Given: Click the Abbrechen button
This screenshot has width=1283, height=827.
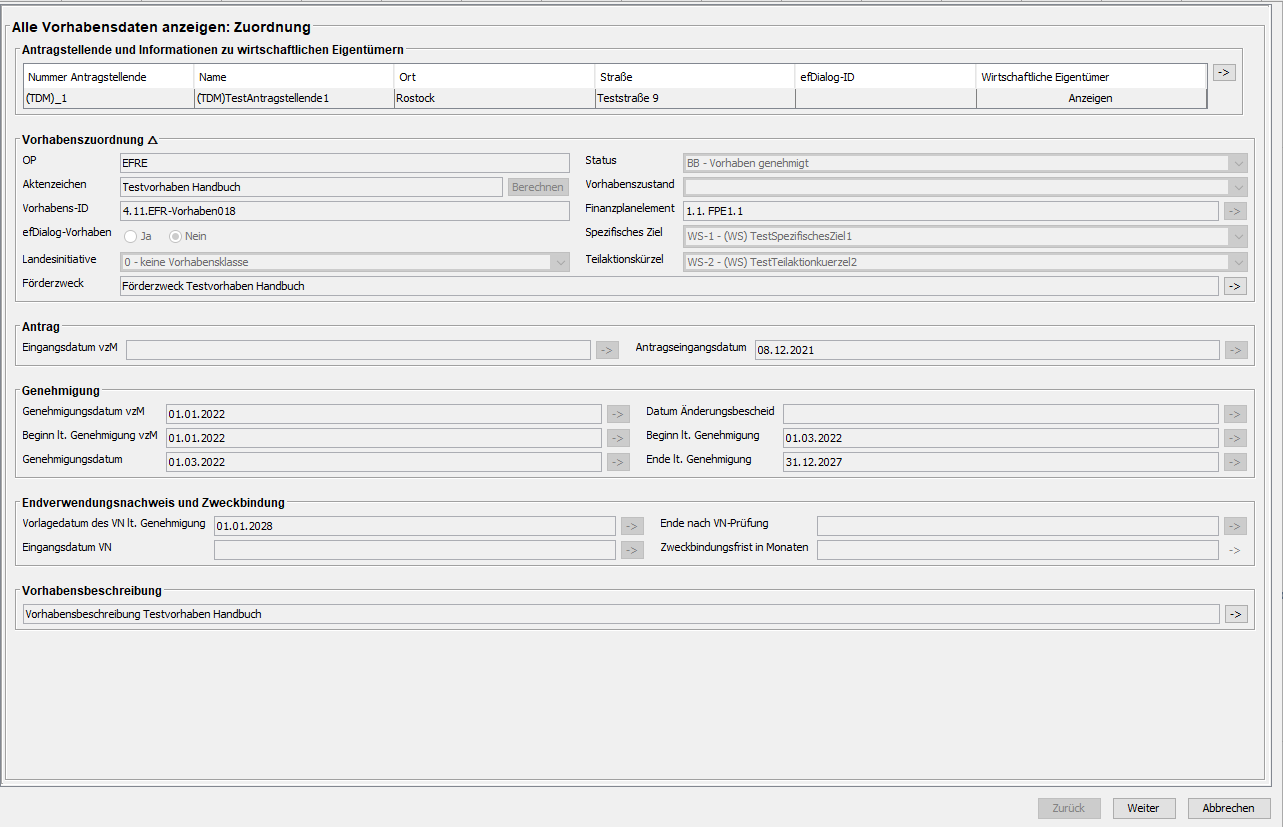Looking at the screenshot, I should (1228, 808).
